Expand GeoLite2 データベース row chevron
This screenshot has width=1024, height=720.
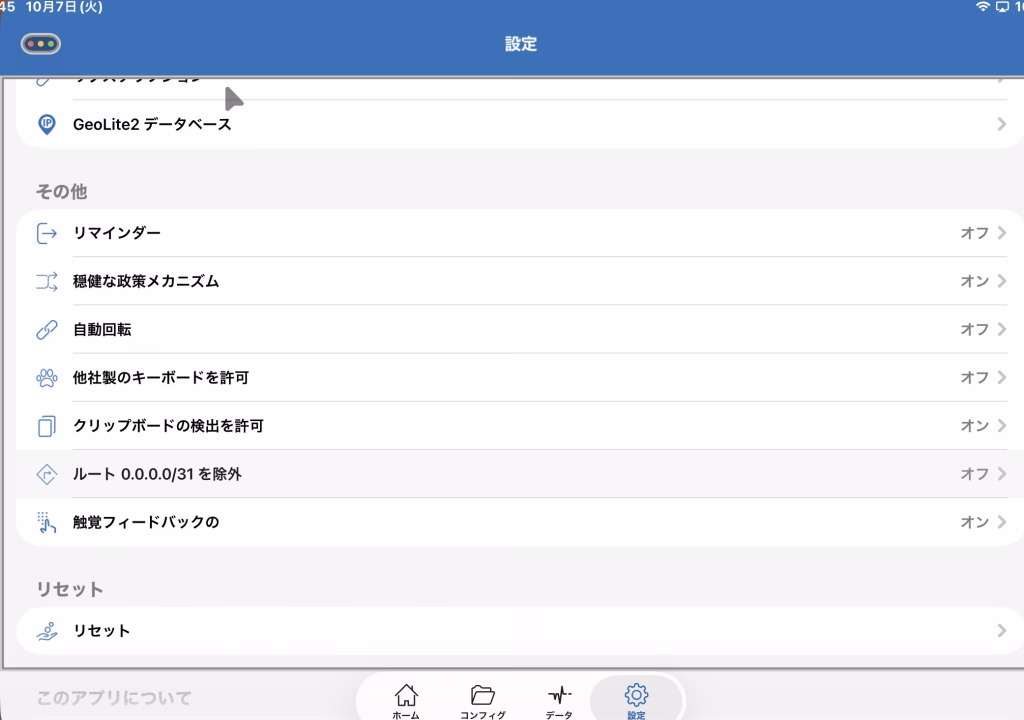pos(1001,125)
